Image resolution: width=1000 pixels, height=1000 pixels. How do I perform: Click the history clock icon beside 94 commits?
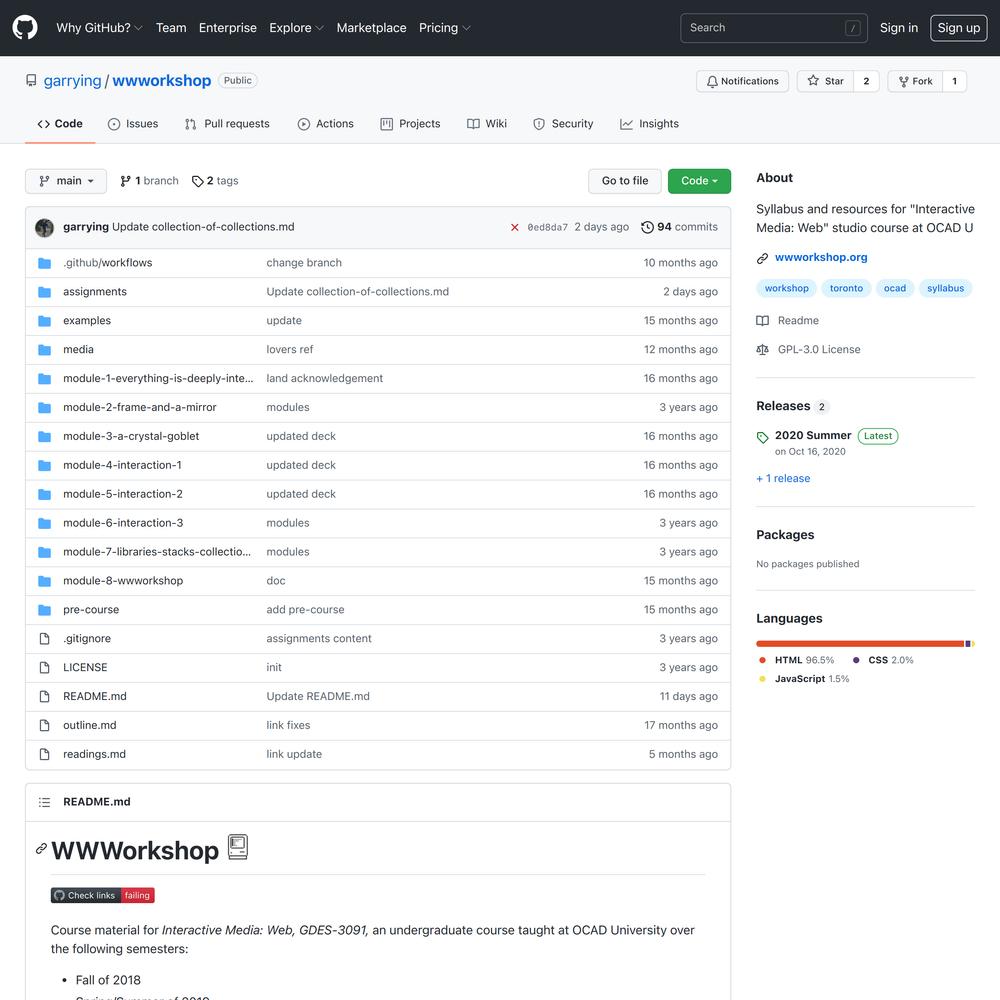pyautogui.click(x=647, y=227)
